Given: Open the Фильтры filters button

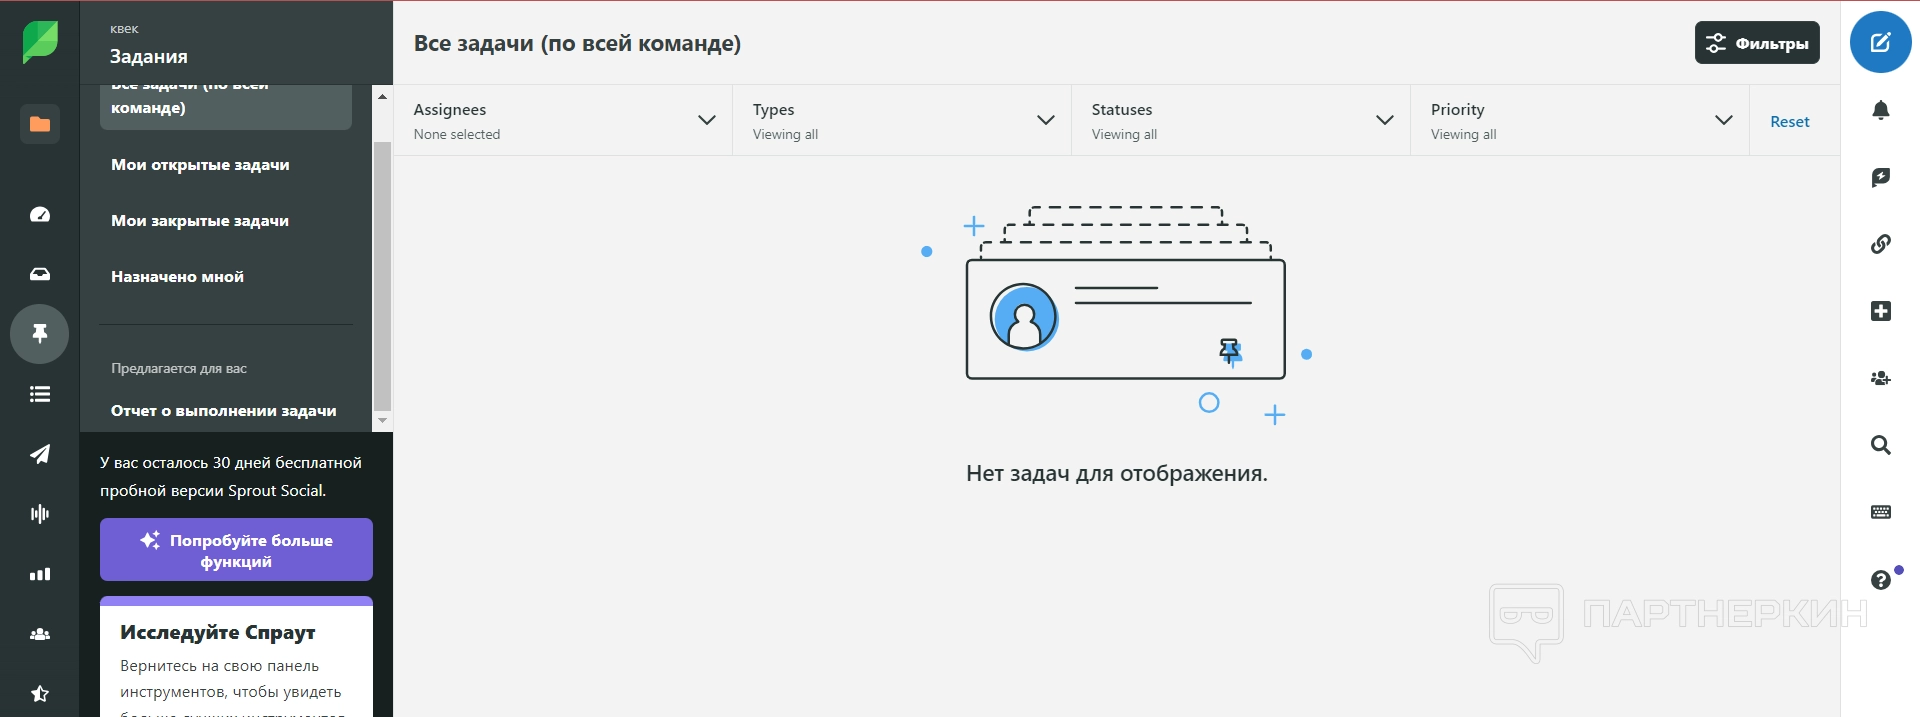Looking at the screenshot, I should tap(1757, 43).
